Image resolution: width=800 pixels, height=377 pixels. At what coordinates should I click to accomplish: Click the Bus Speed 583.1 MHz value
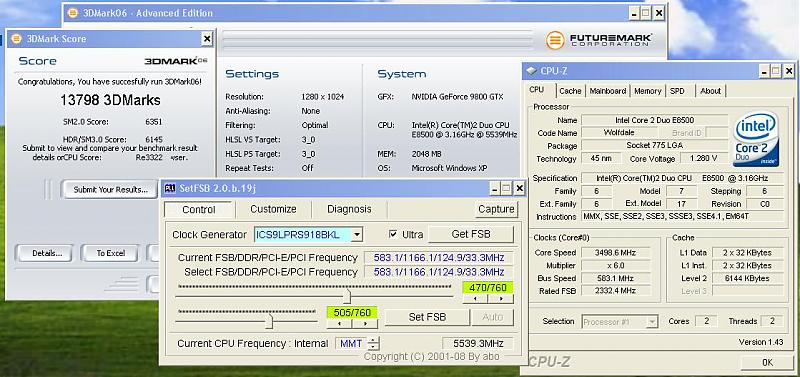[616, 278]
